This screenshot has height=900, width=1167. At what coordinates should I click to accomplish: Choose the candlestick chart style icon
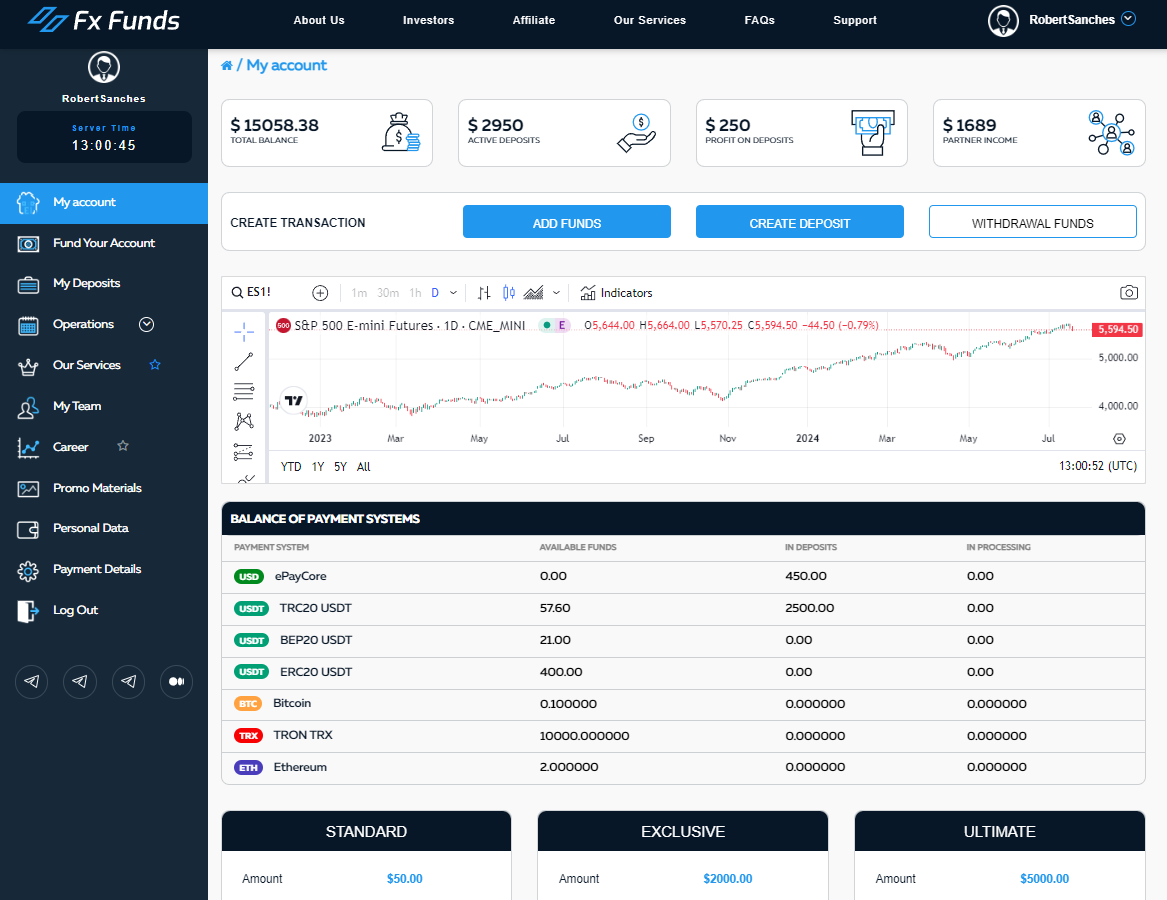(x=509, y=293)
